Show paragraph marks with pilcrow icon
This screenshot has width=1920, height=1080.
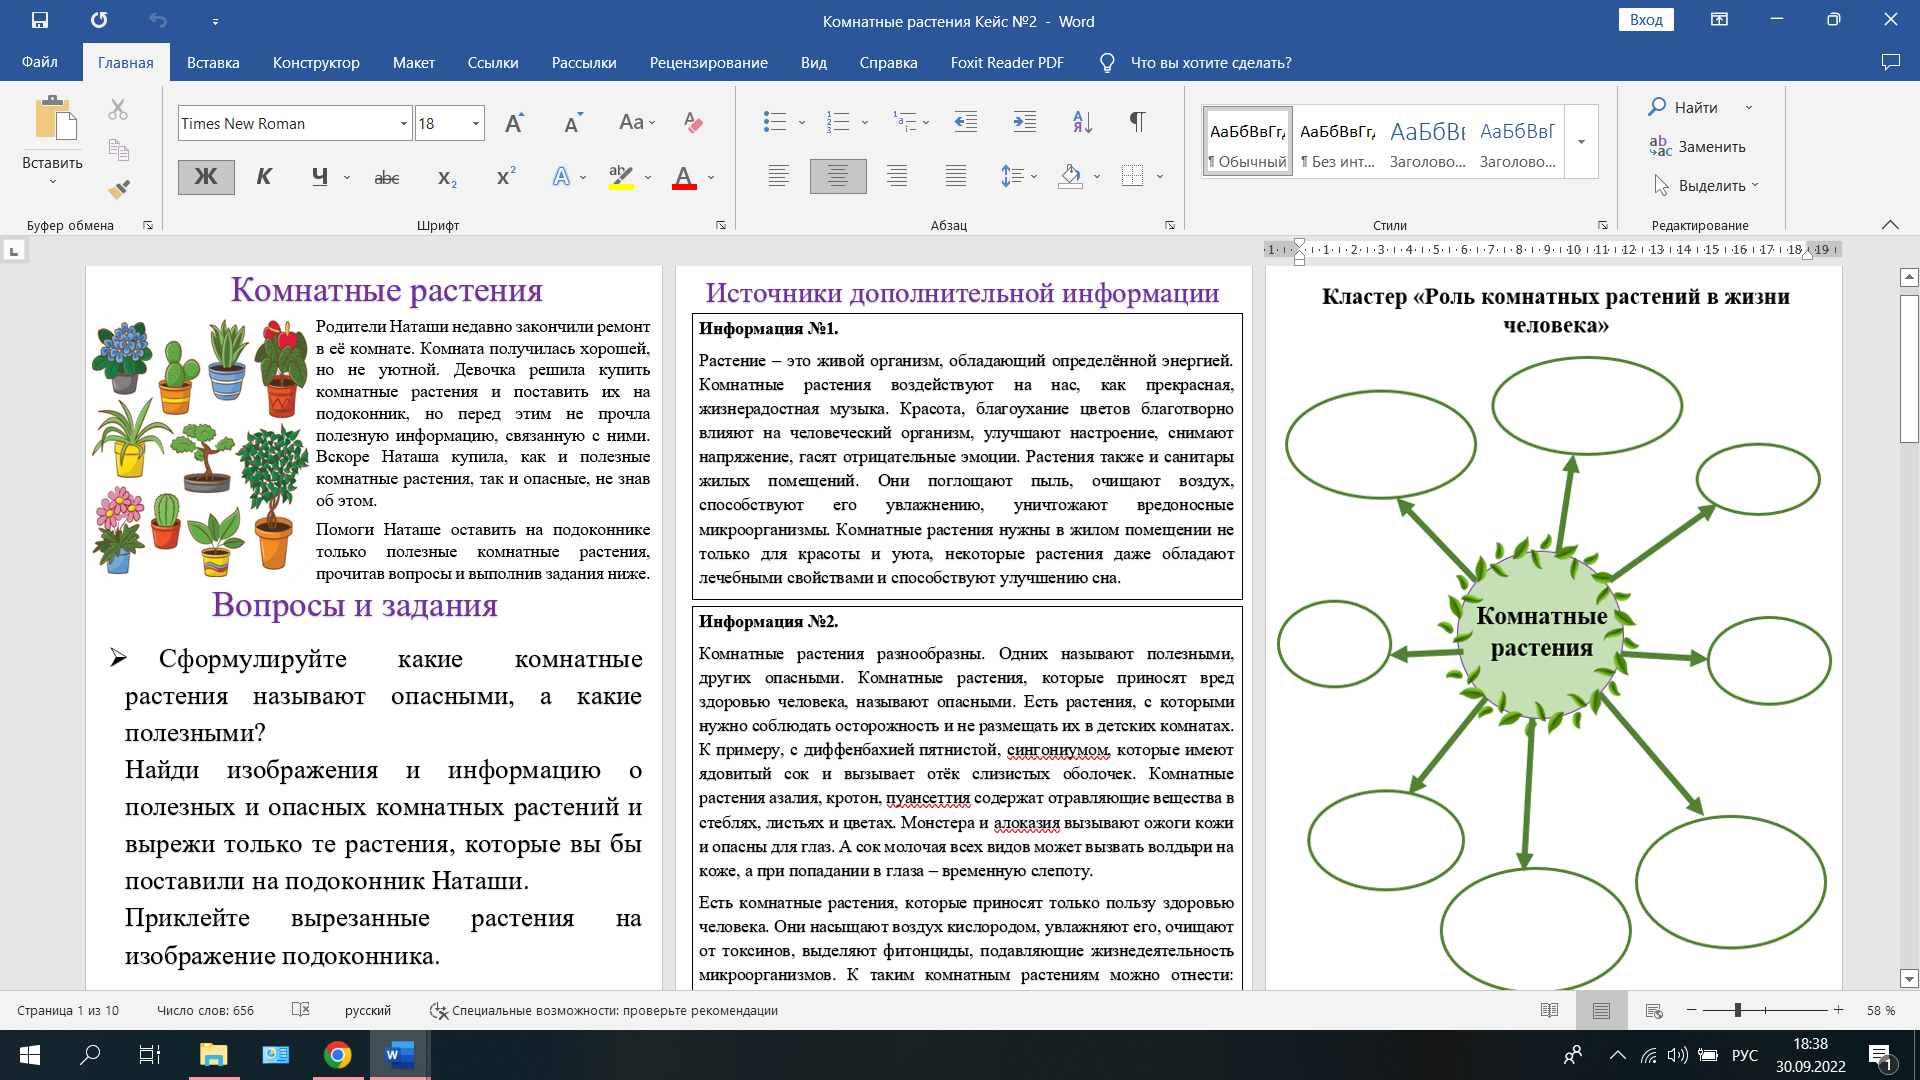click(x=1137, y=122)
